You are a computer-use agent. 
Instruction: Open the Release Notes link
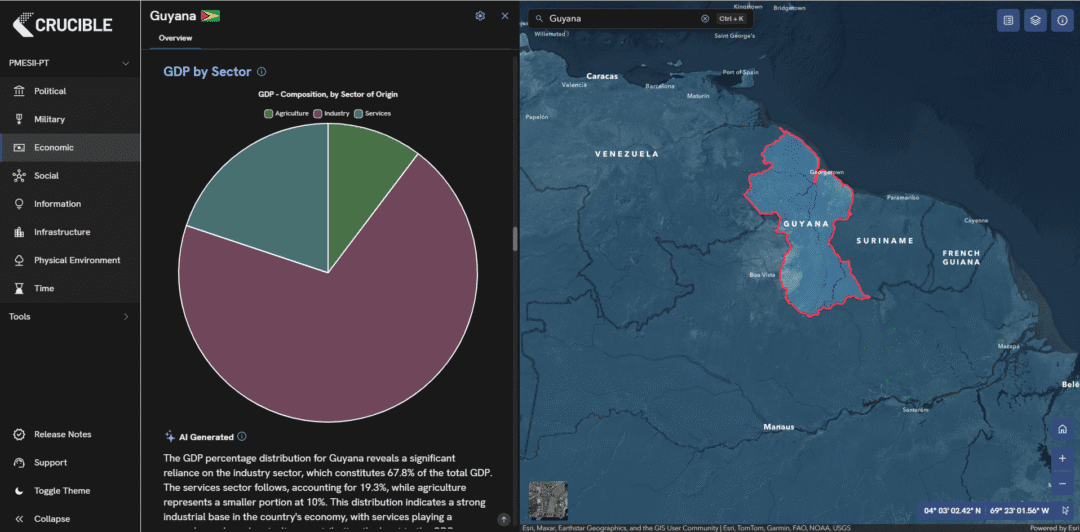[62, 434]
